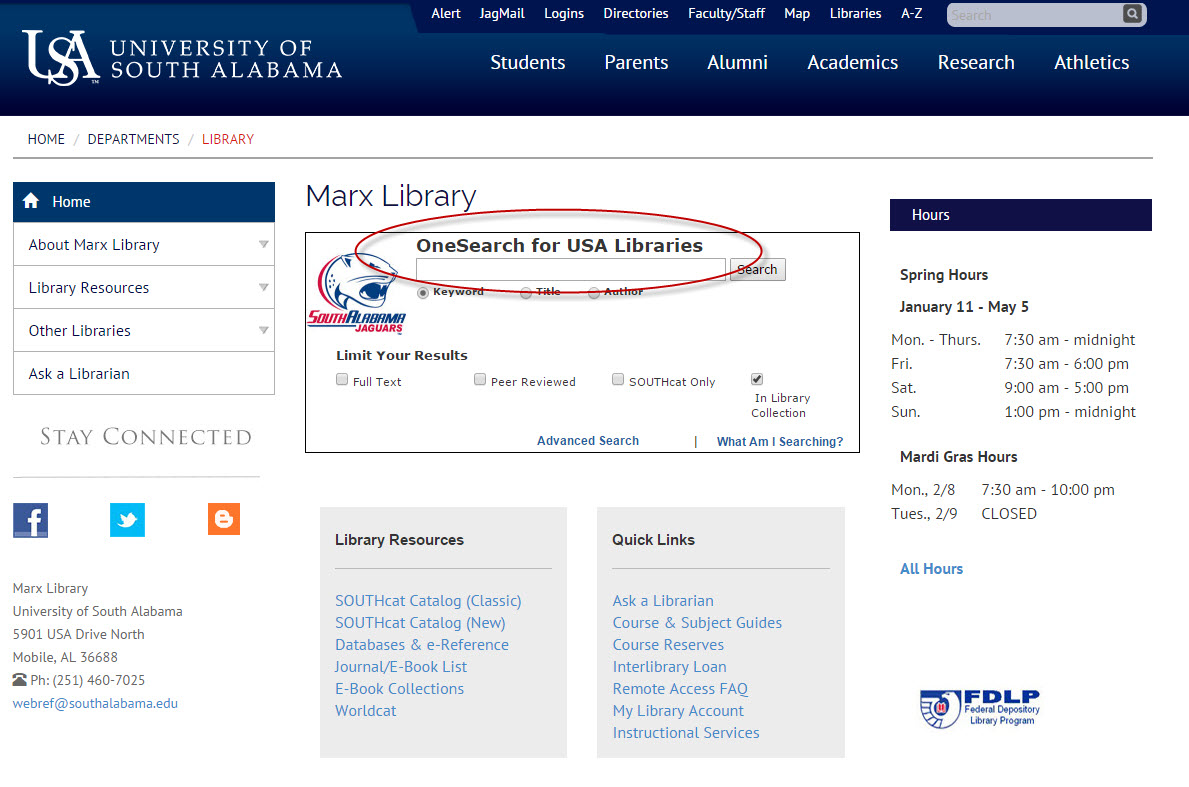Open SOUTHcat Catalog (Classic) link

pos(428,600)
